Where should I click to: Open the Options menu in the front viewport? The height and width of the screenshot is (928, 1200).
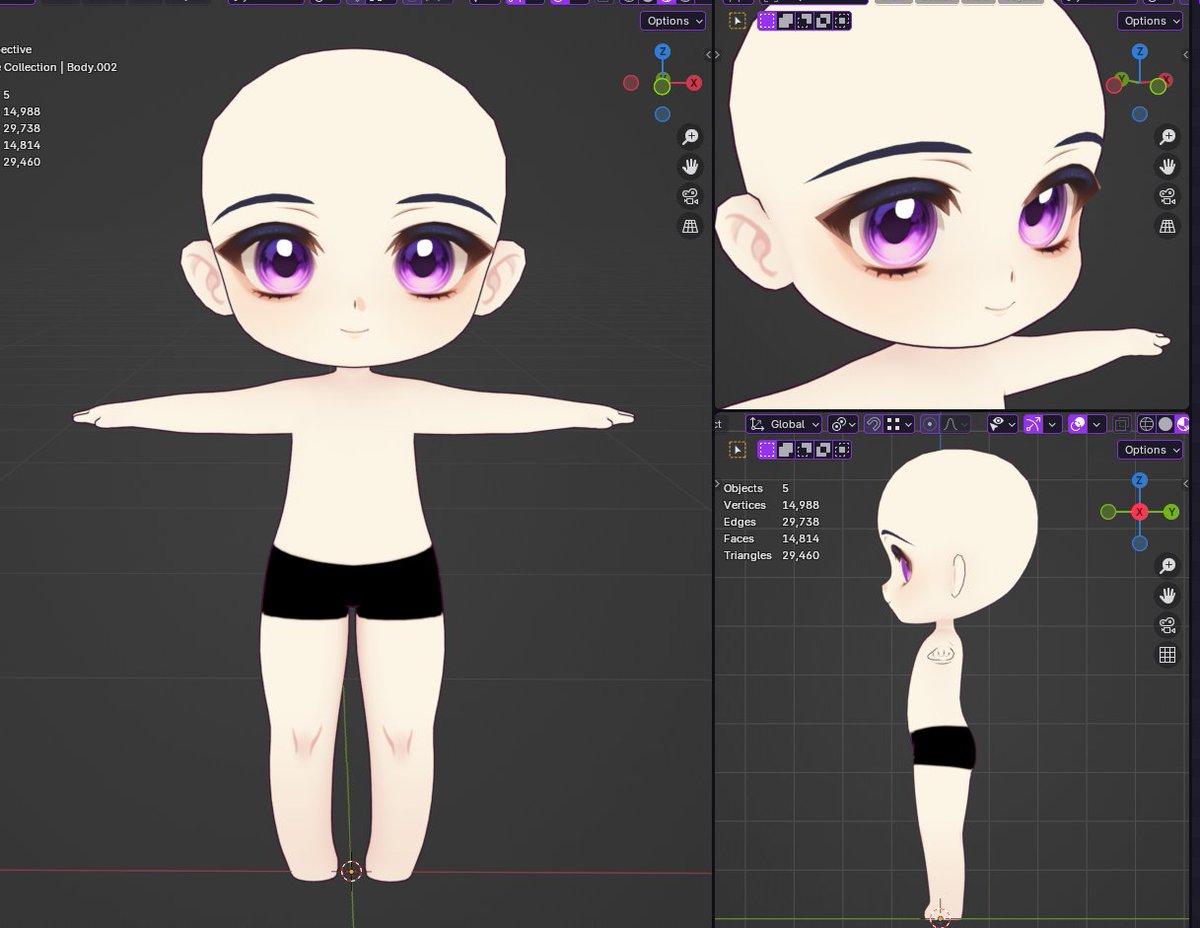(672, 20)
